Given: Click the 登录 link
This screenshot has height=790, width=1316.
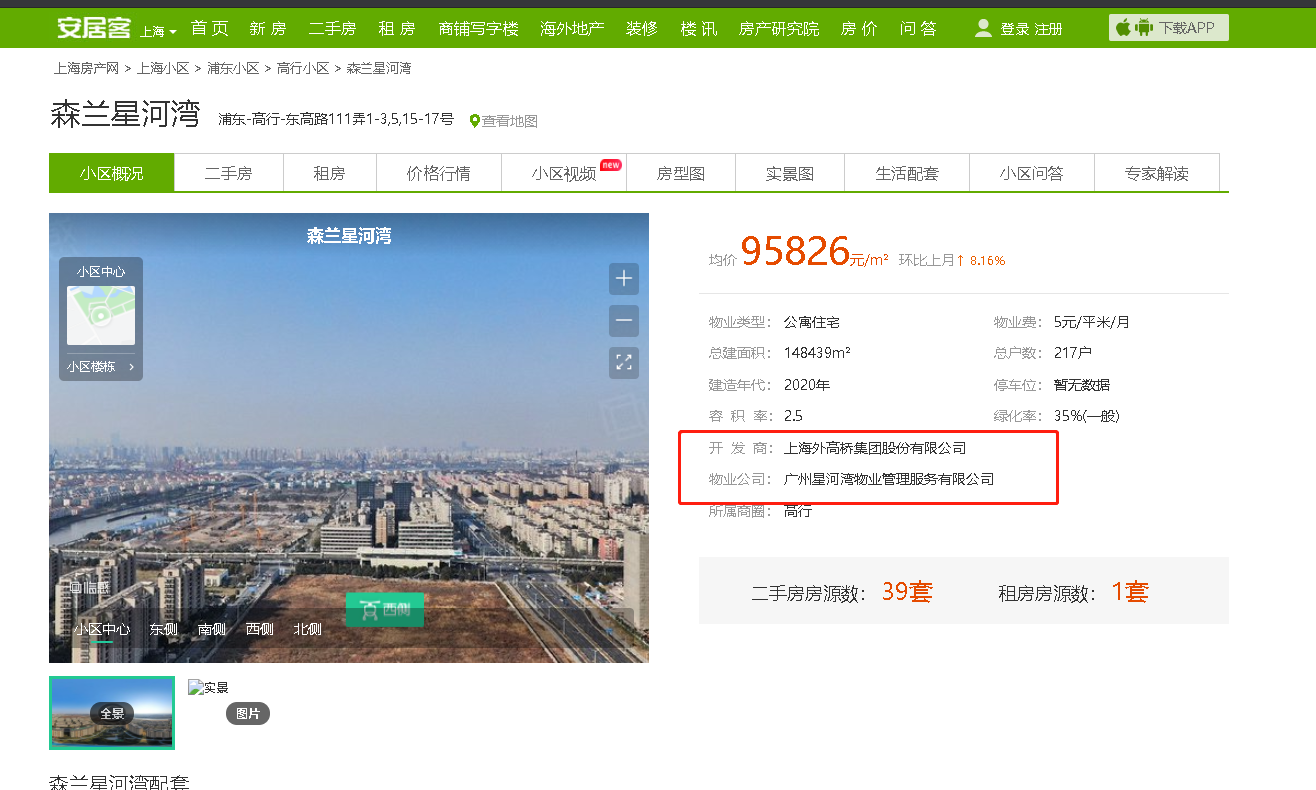Looking at the screenshot, I should [1015, 30].
